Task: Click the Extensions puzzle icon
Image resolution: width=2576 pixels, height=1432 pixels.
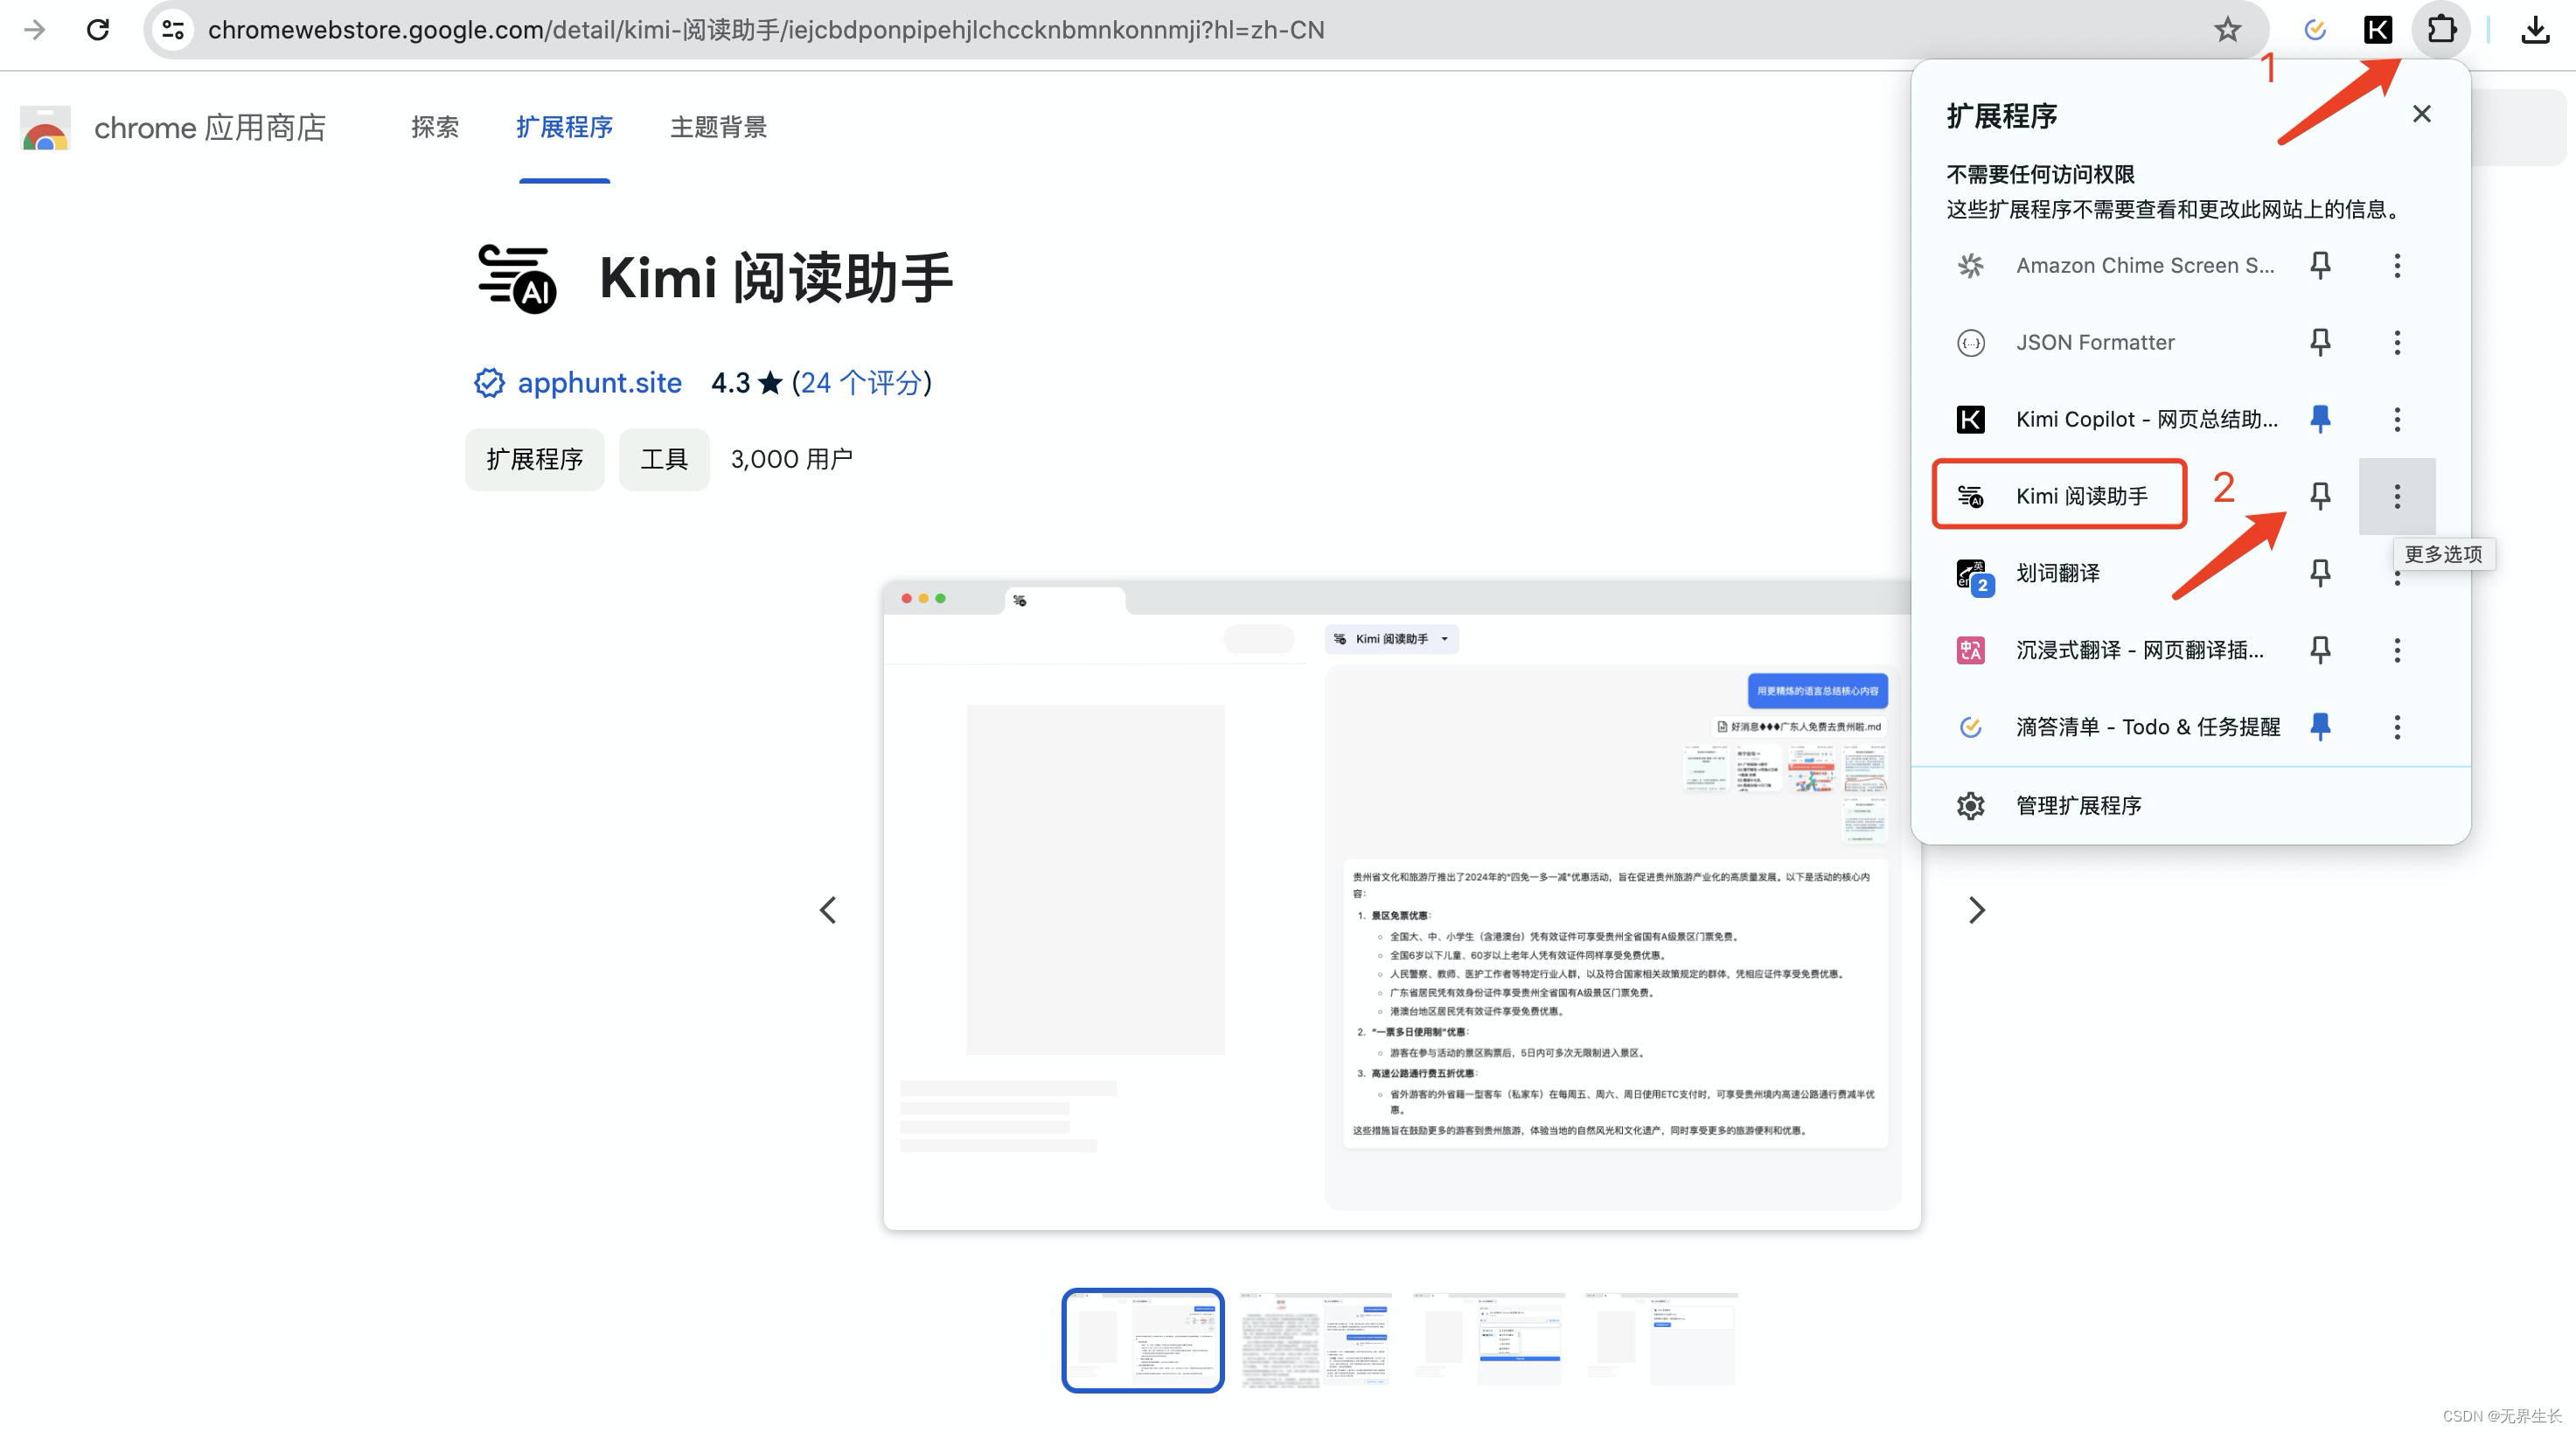Action: (2441, 29)
